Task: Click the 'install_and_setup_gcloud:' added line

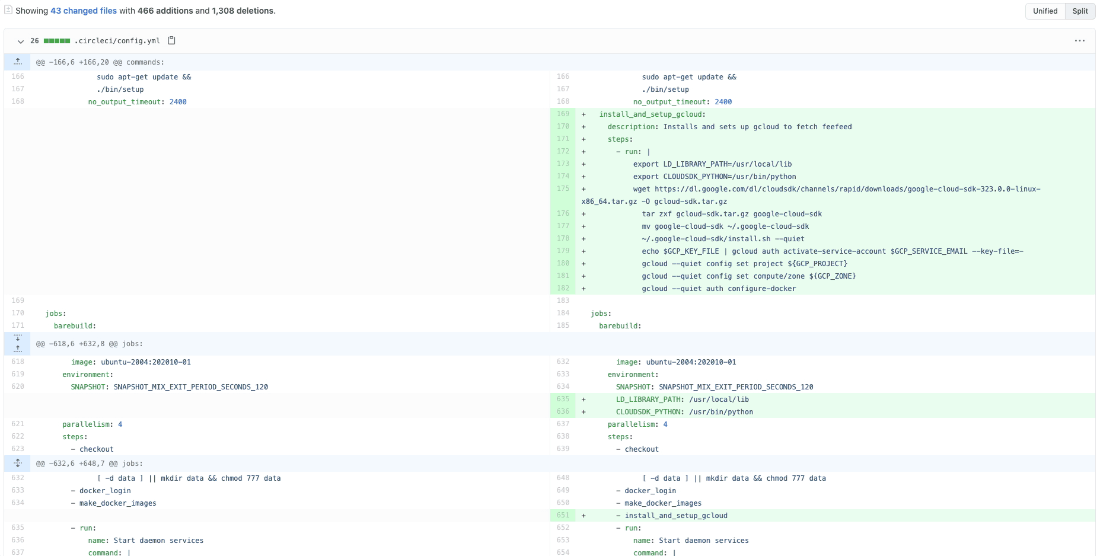Action: tap(652, 114)
